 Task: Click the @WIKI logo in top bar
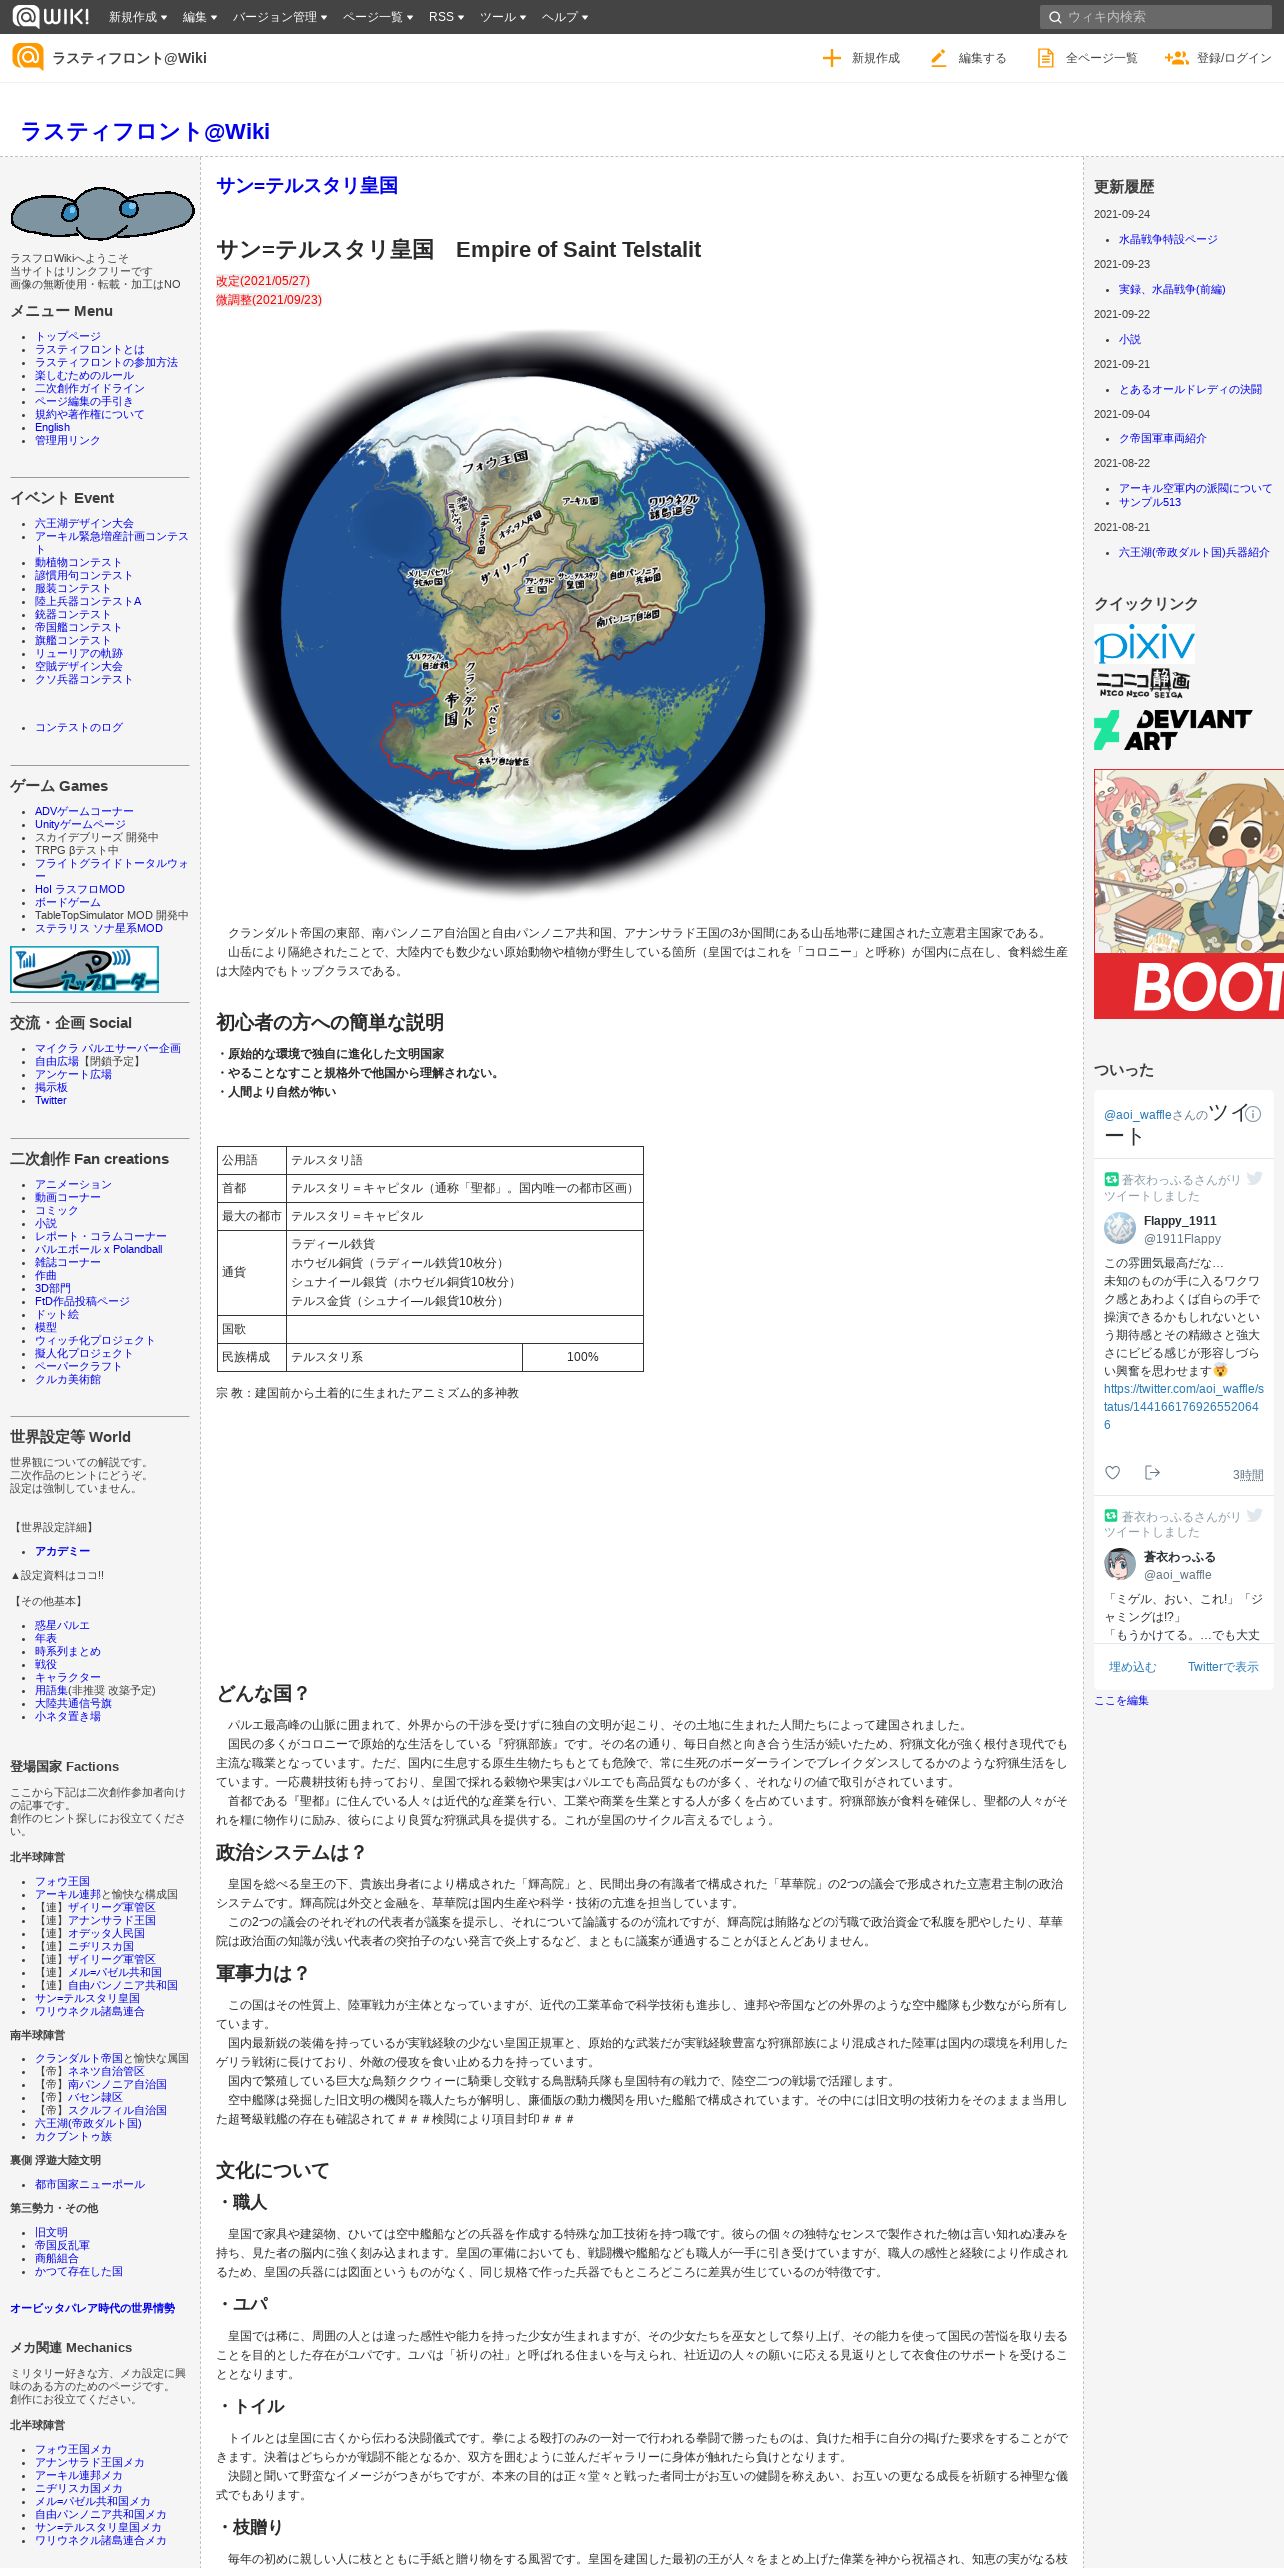point(51,16)
